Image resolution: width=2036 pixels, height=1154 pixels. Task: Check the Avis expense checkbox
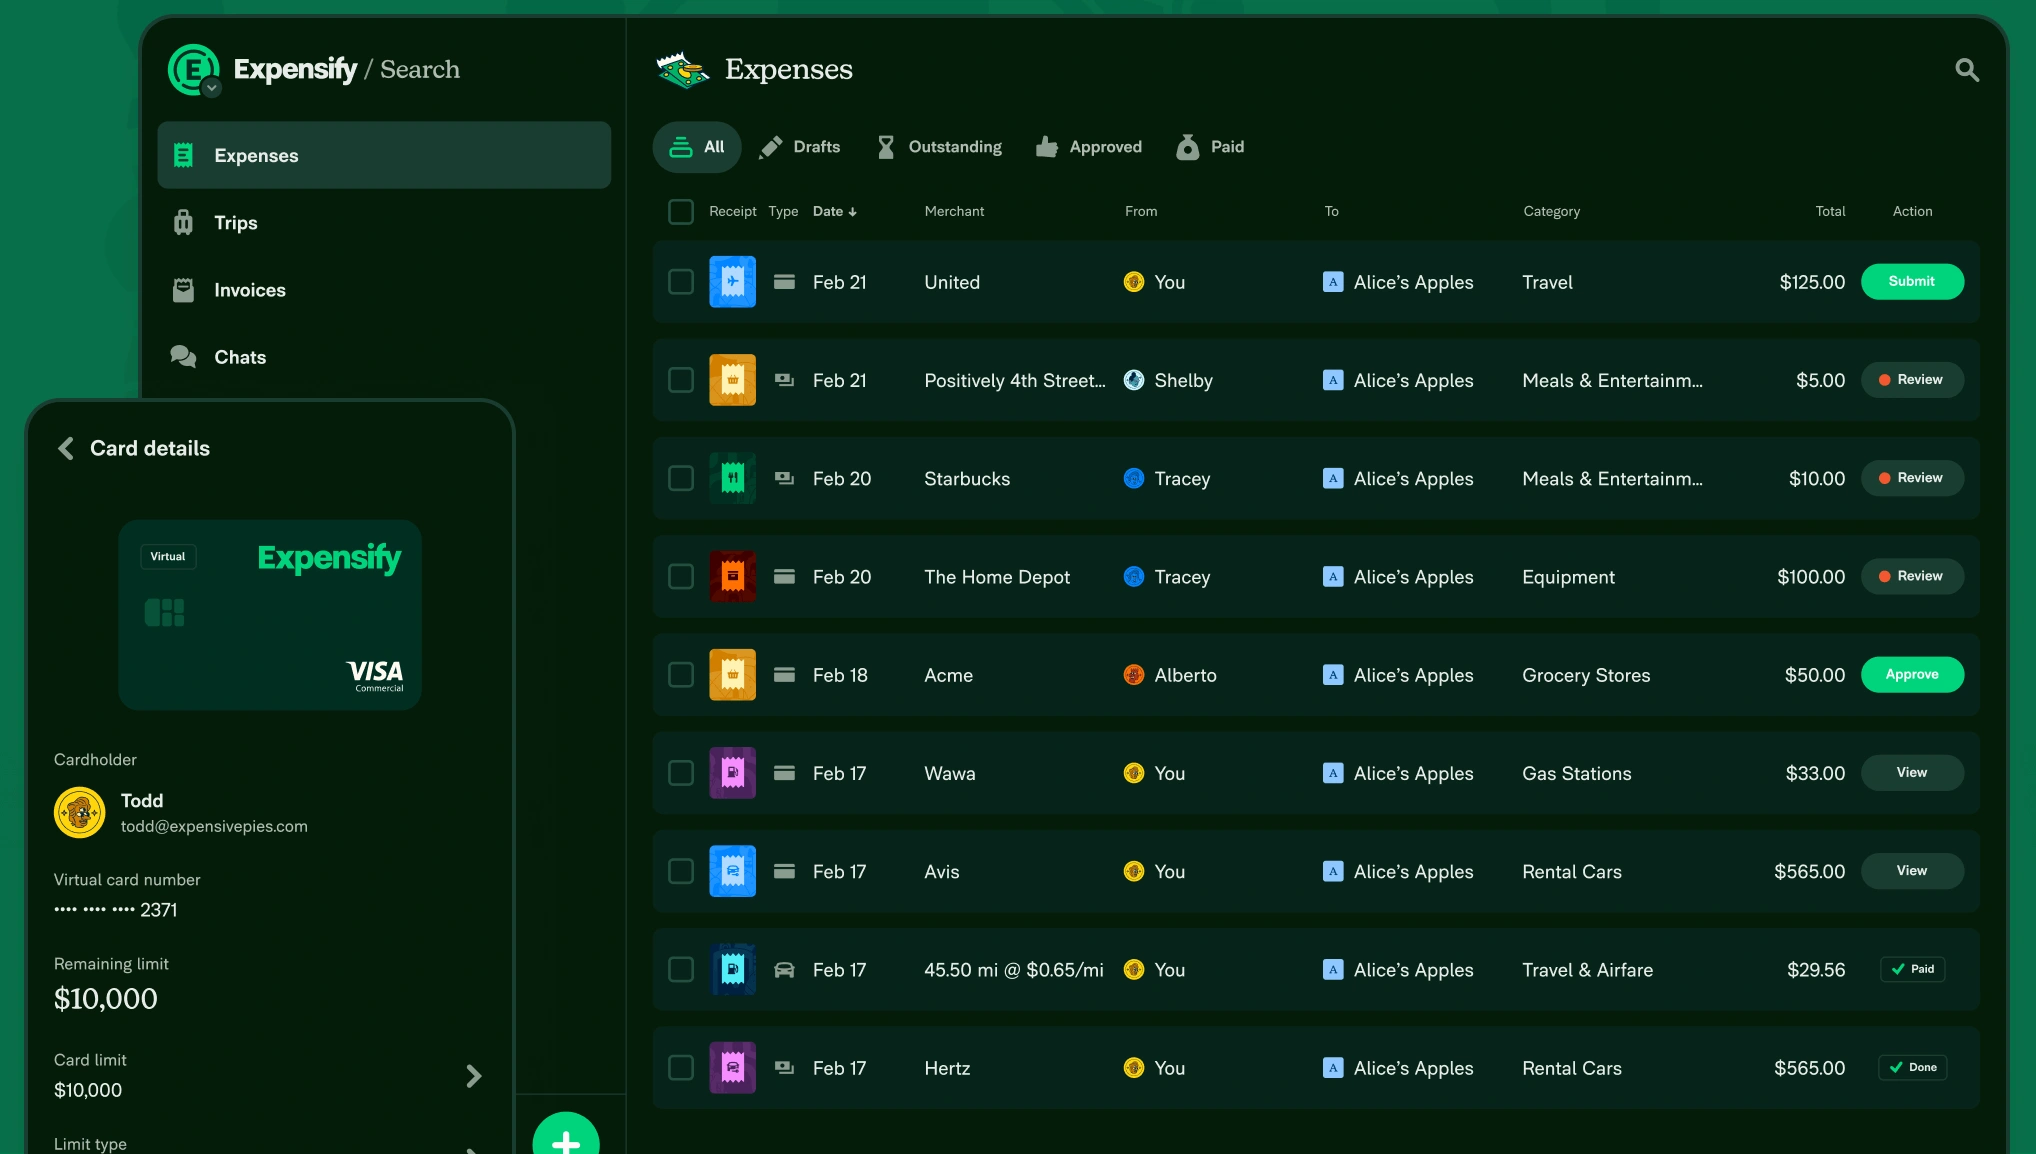(681, 871)
